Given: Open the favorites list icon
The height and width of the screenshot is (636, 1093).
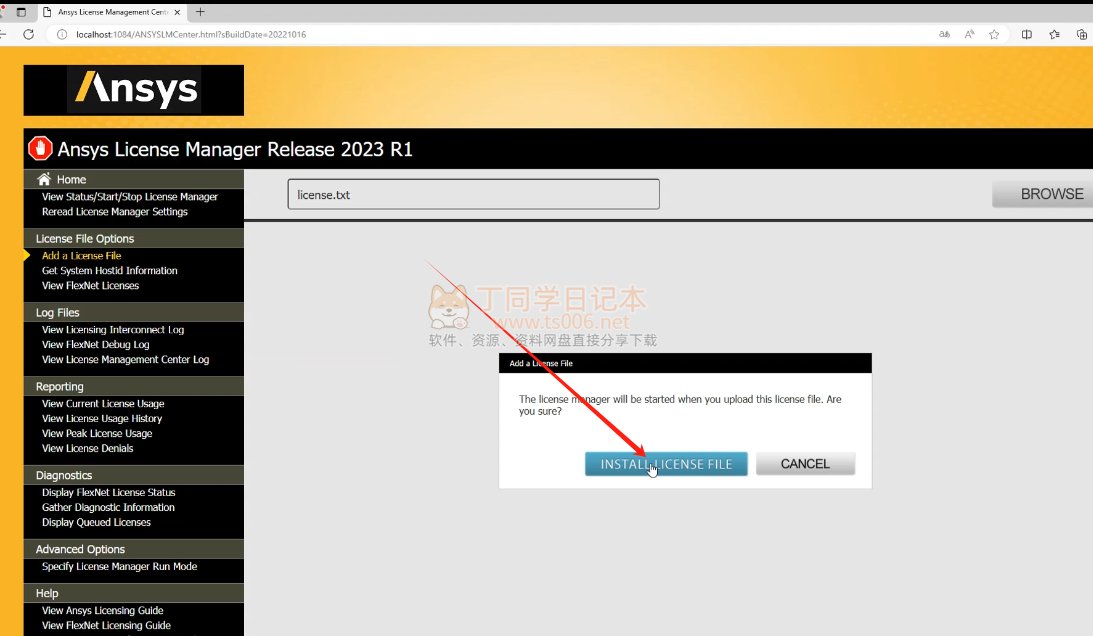Looking at the screenshot, I should click(1055, 34).
